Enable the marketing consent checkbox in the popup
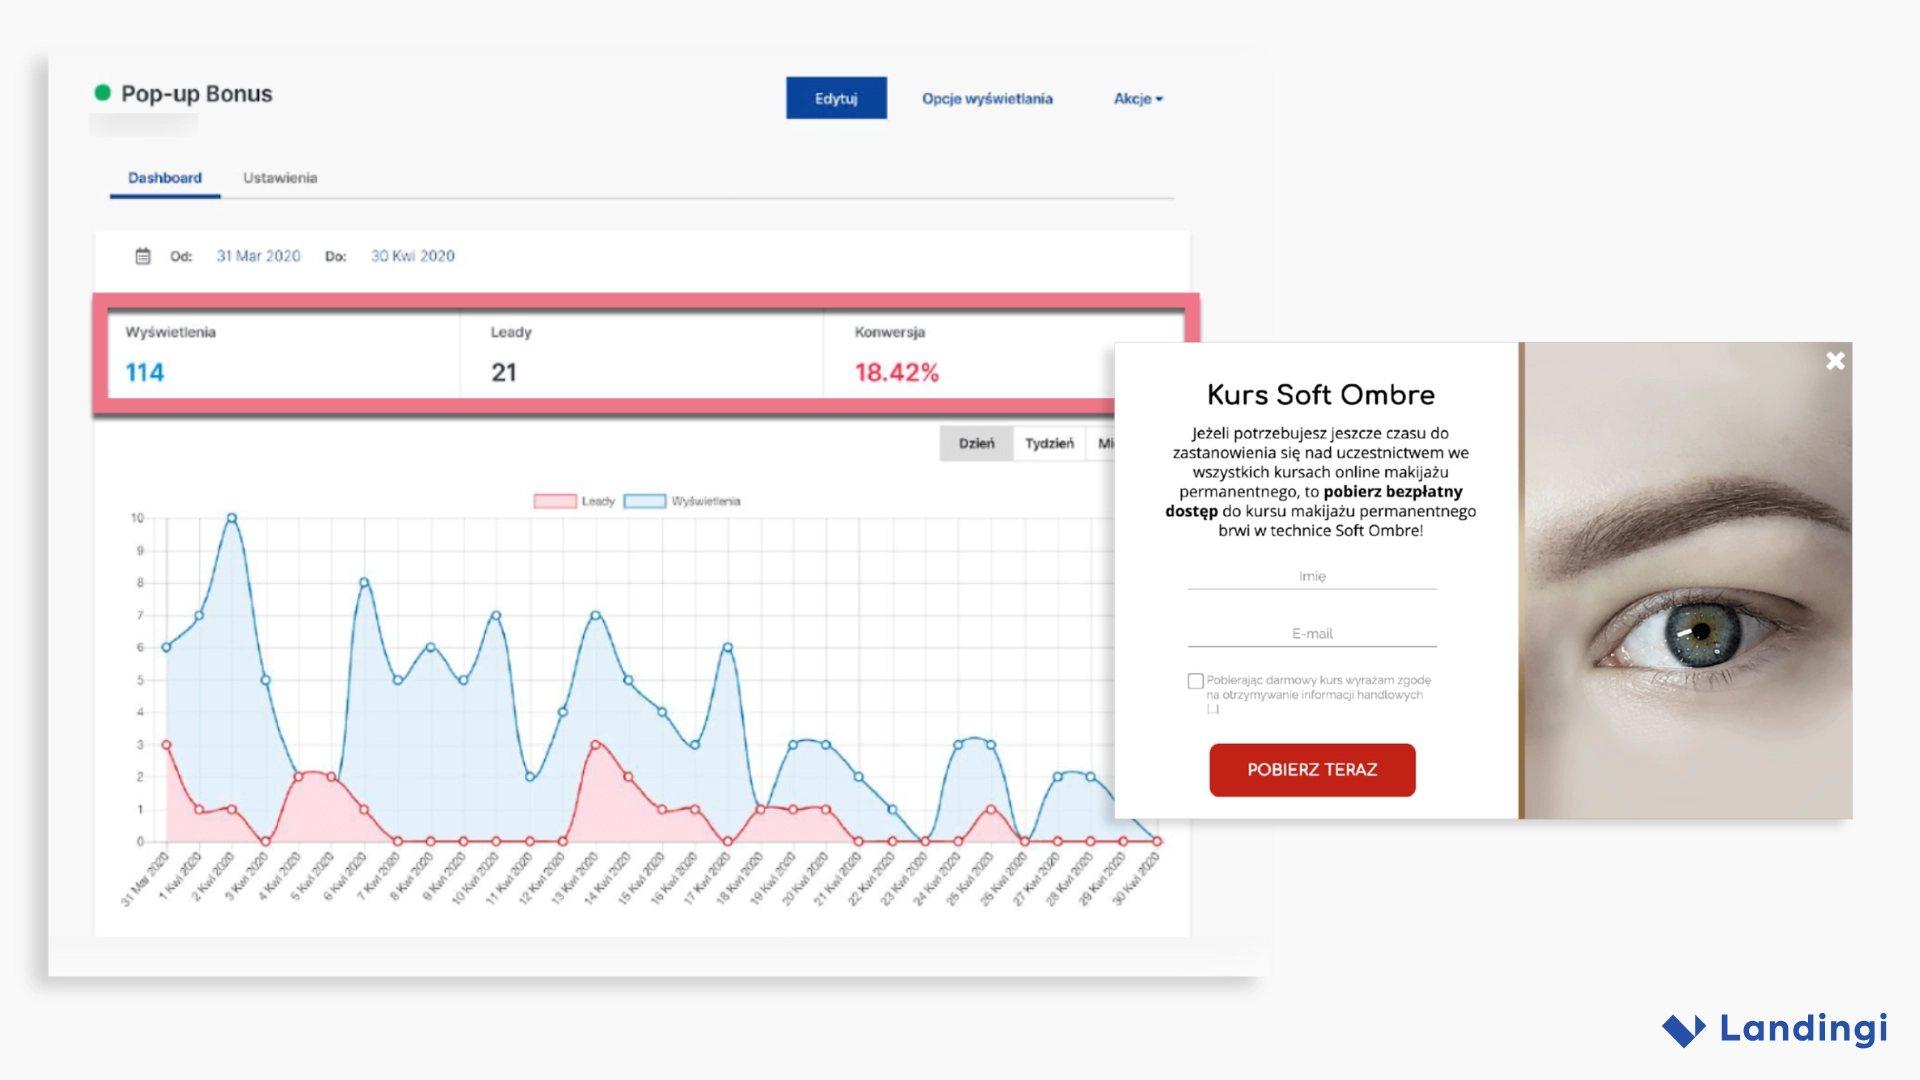Screen dimensions: 1920x1080 (1195, 680)
